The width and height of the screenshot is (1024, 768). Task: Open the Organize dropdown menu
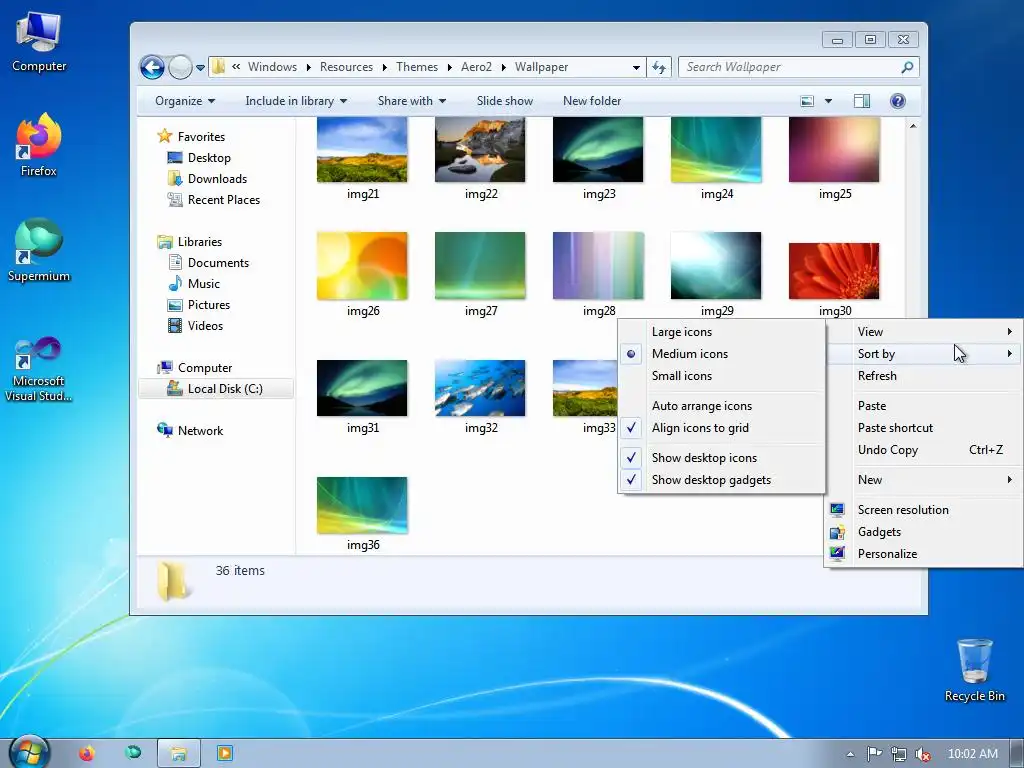pos(185,101)
